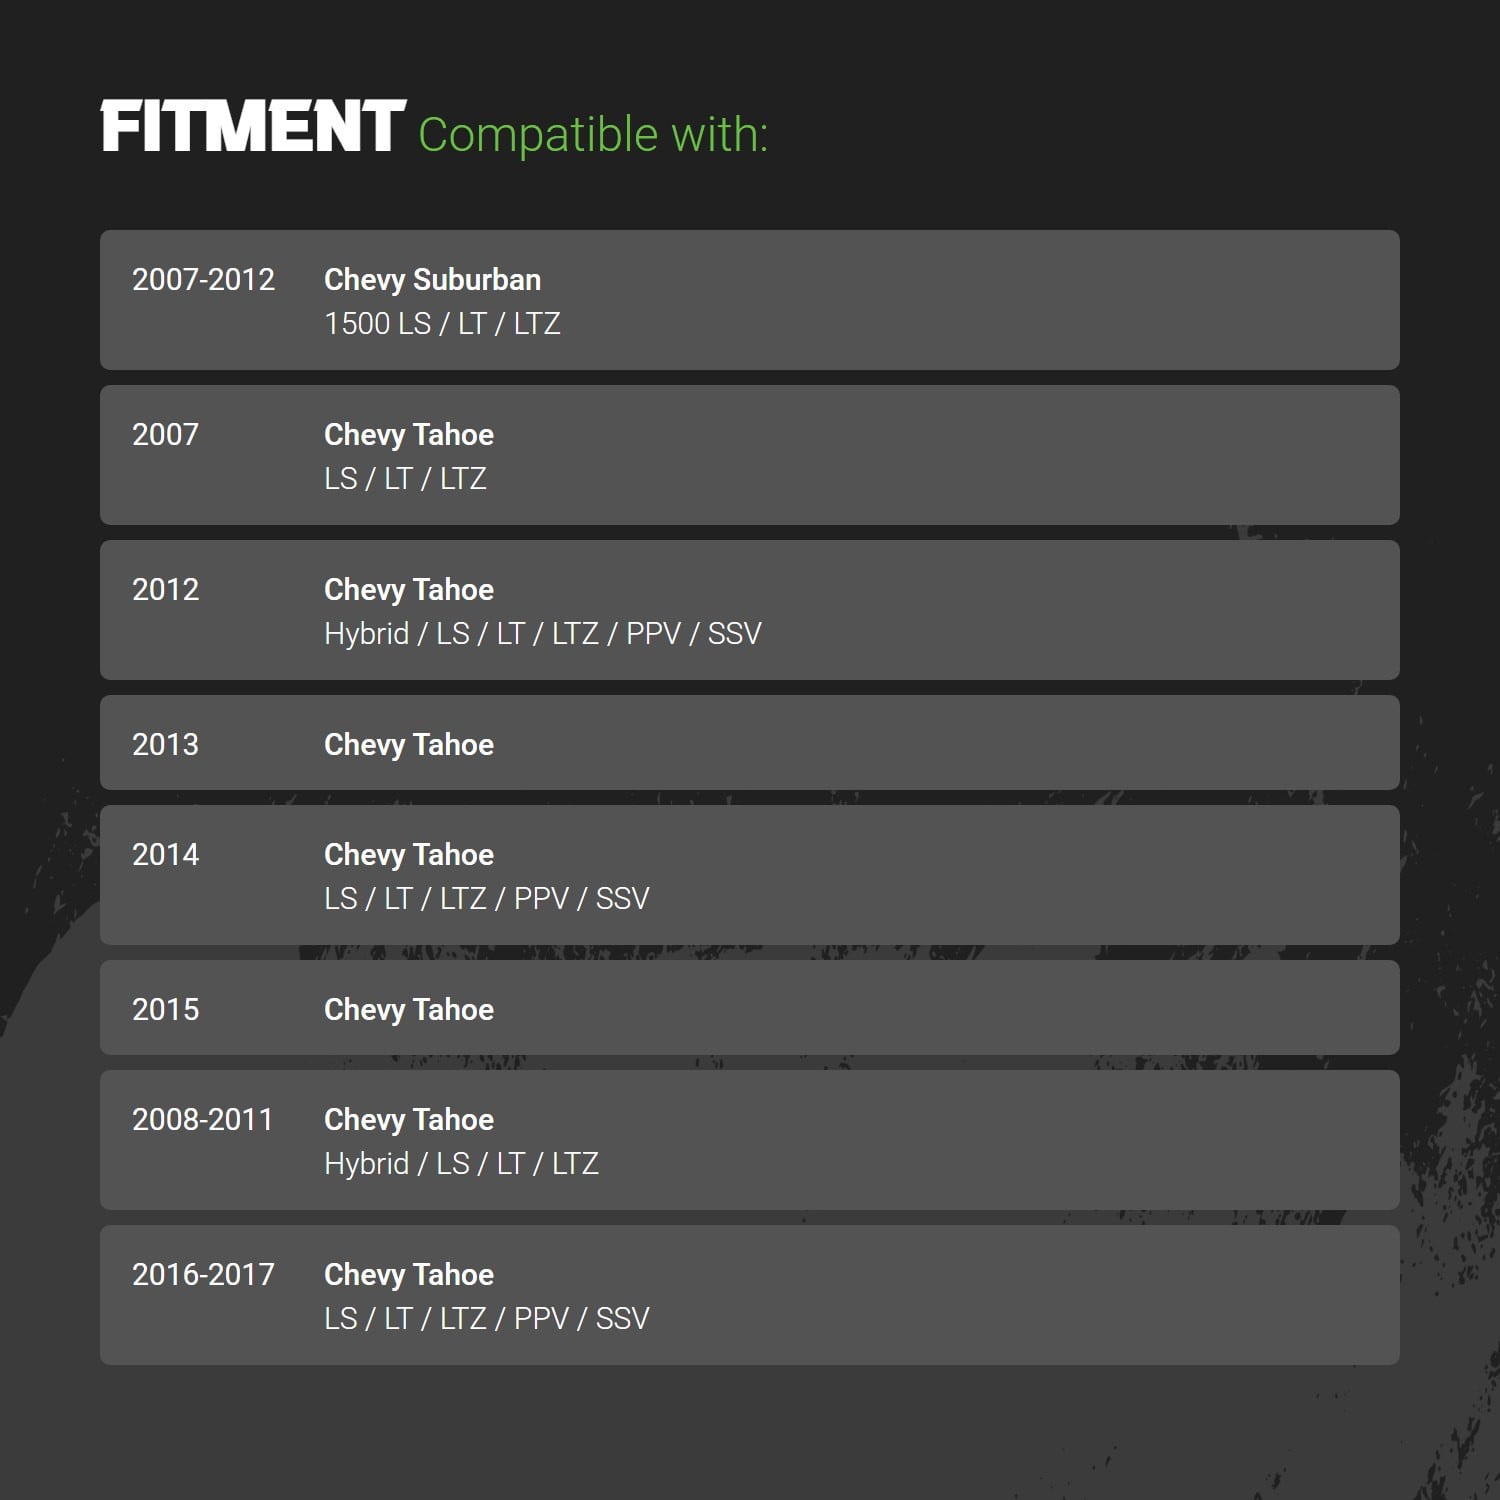Select the 2013 Chevy Tahoe row
The height and width of the screenshot is (1500, 1500).
tap(750, 743)
